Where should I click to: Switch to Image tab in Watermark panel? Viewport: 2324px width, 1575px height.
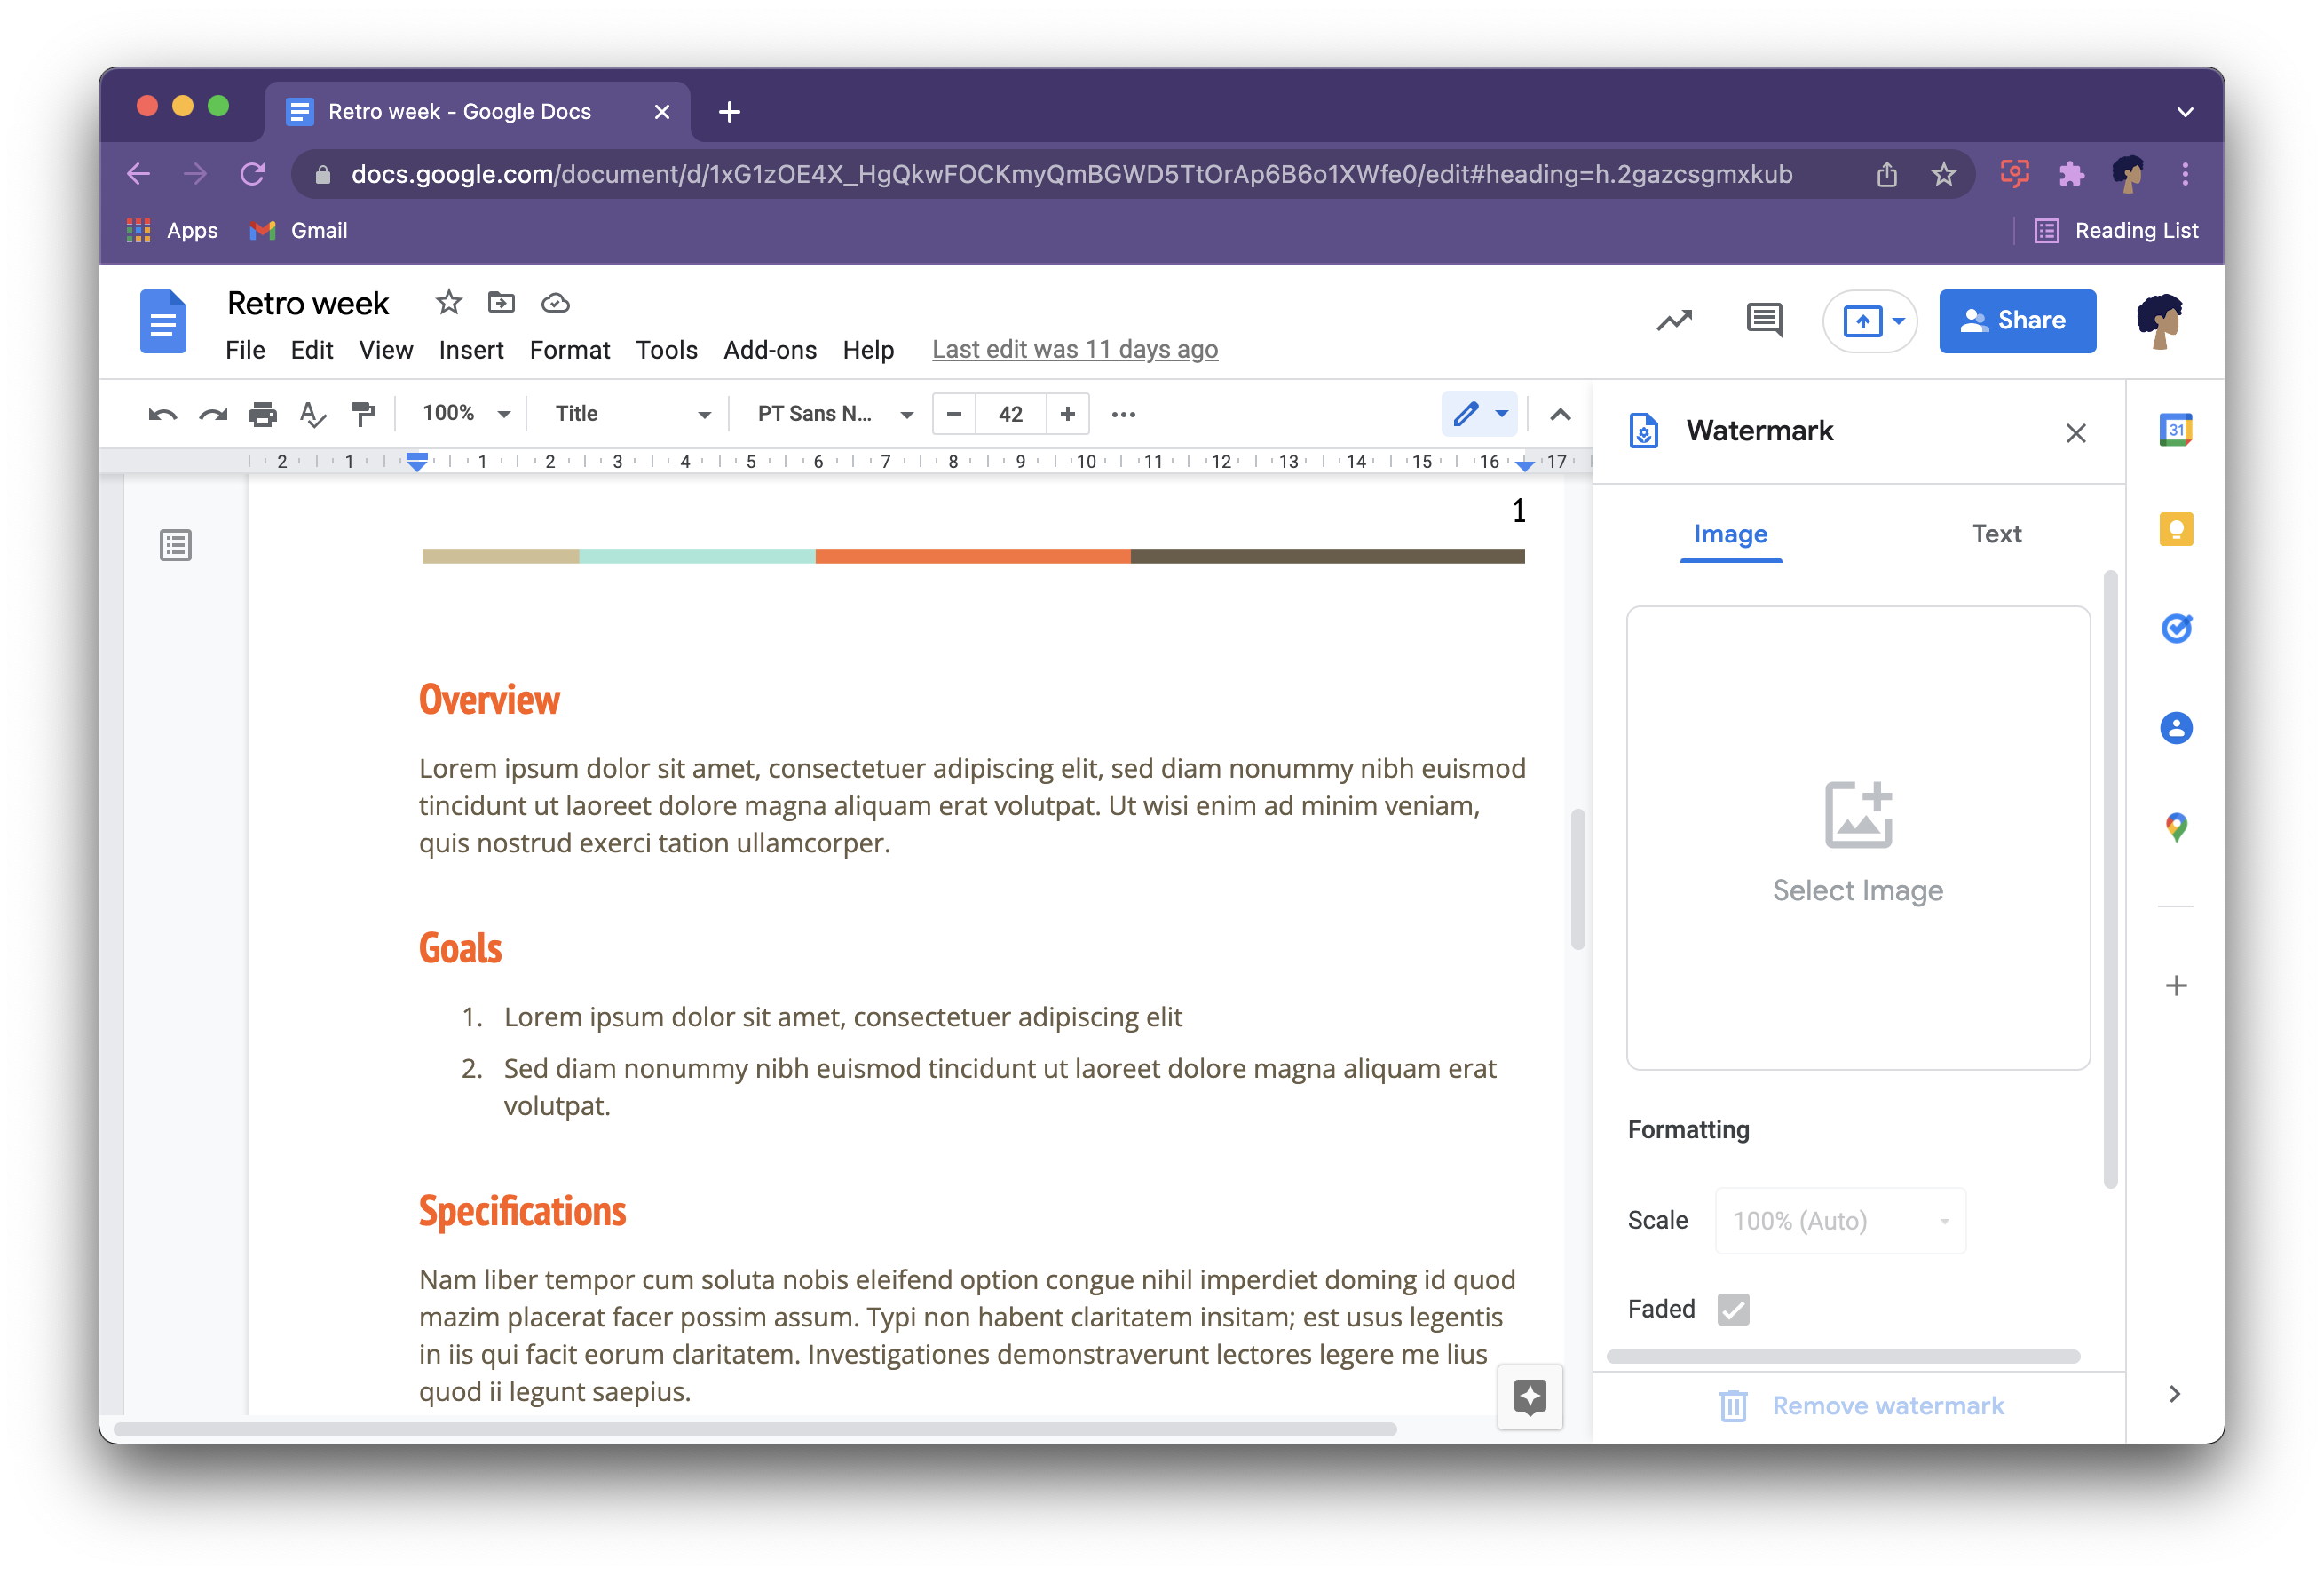(1730, 533)
